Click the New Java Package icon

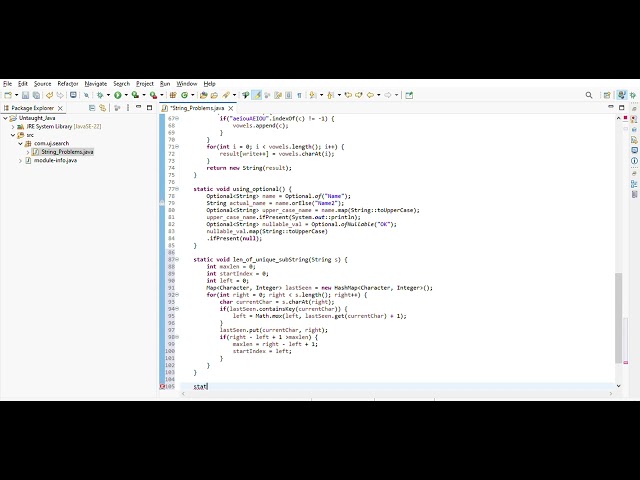173,95
